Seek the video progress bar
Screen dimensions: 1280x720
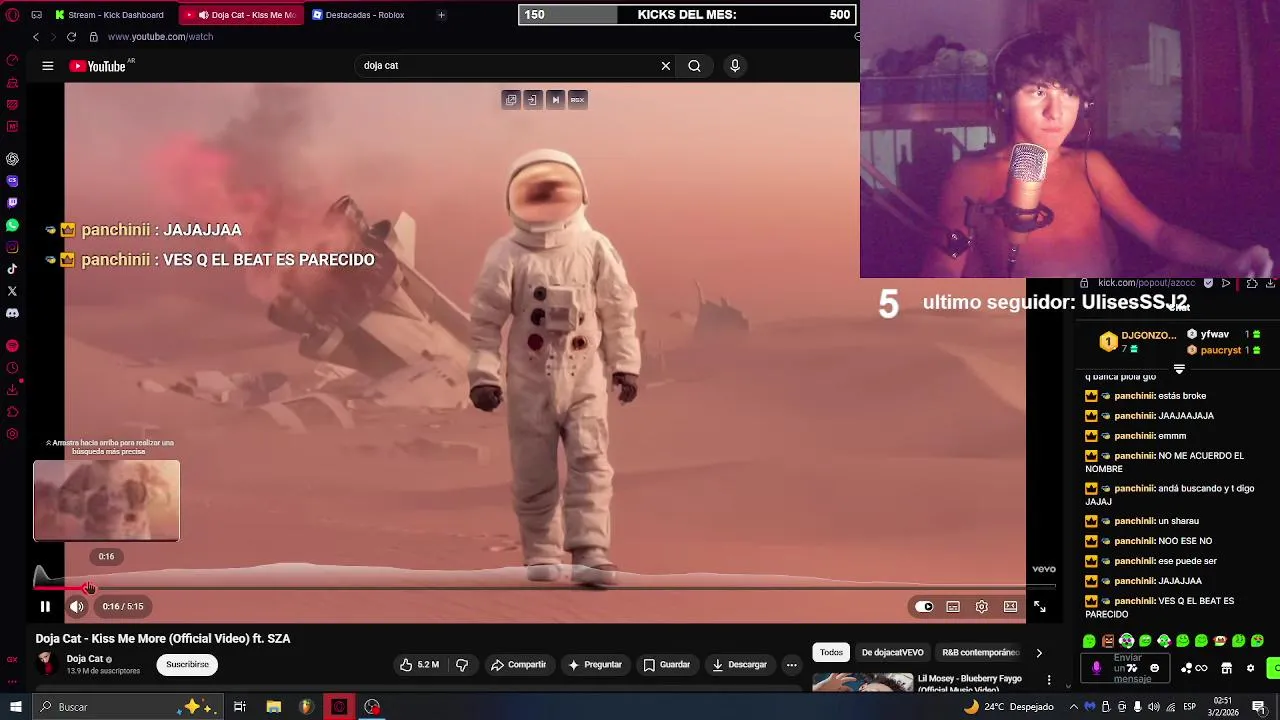click(x=545, y=588)
